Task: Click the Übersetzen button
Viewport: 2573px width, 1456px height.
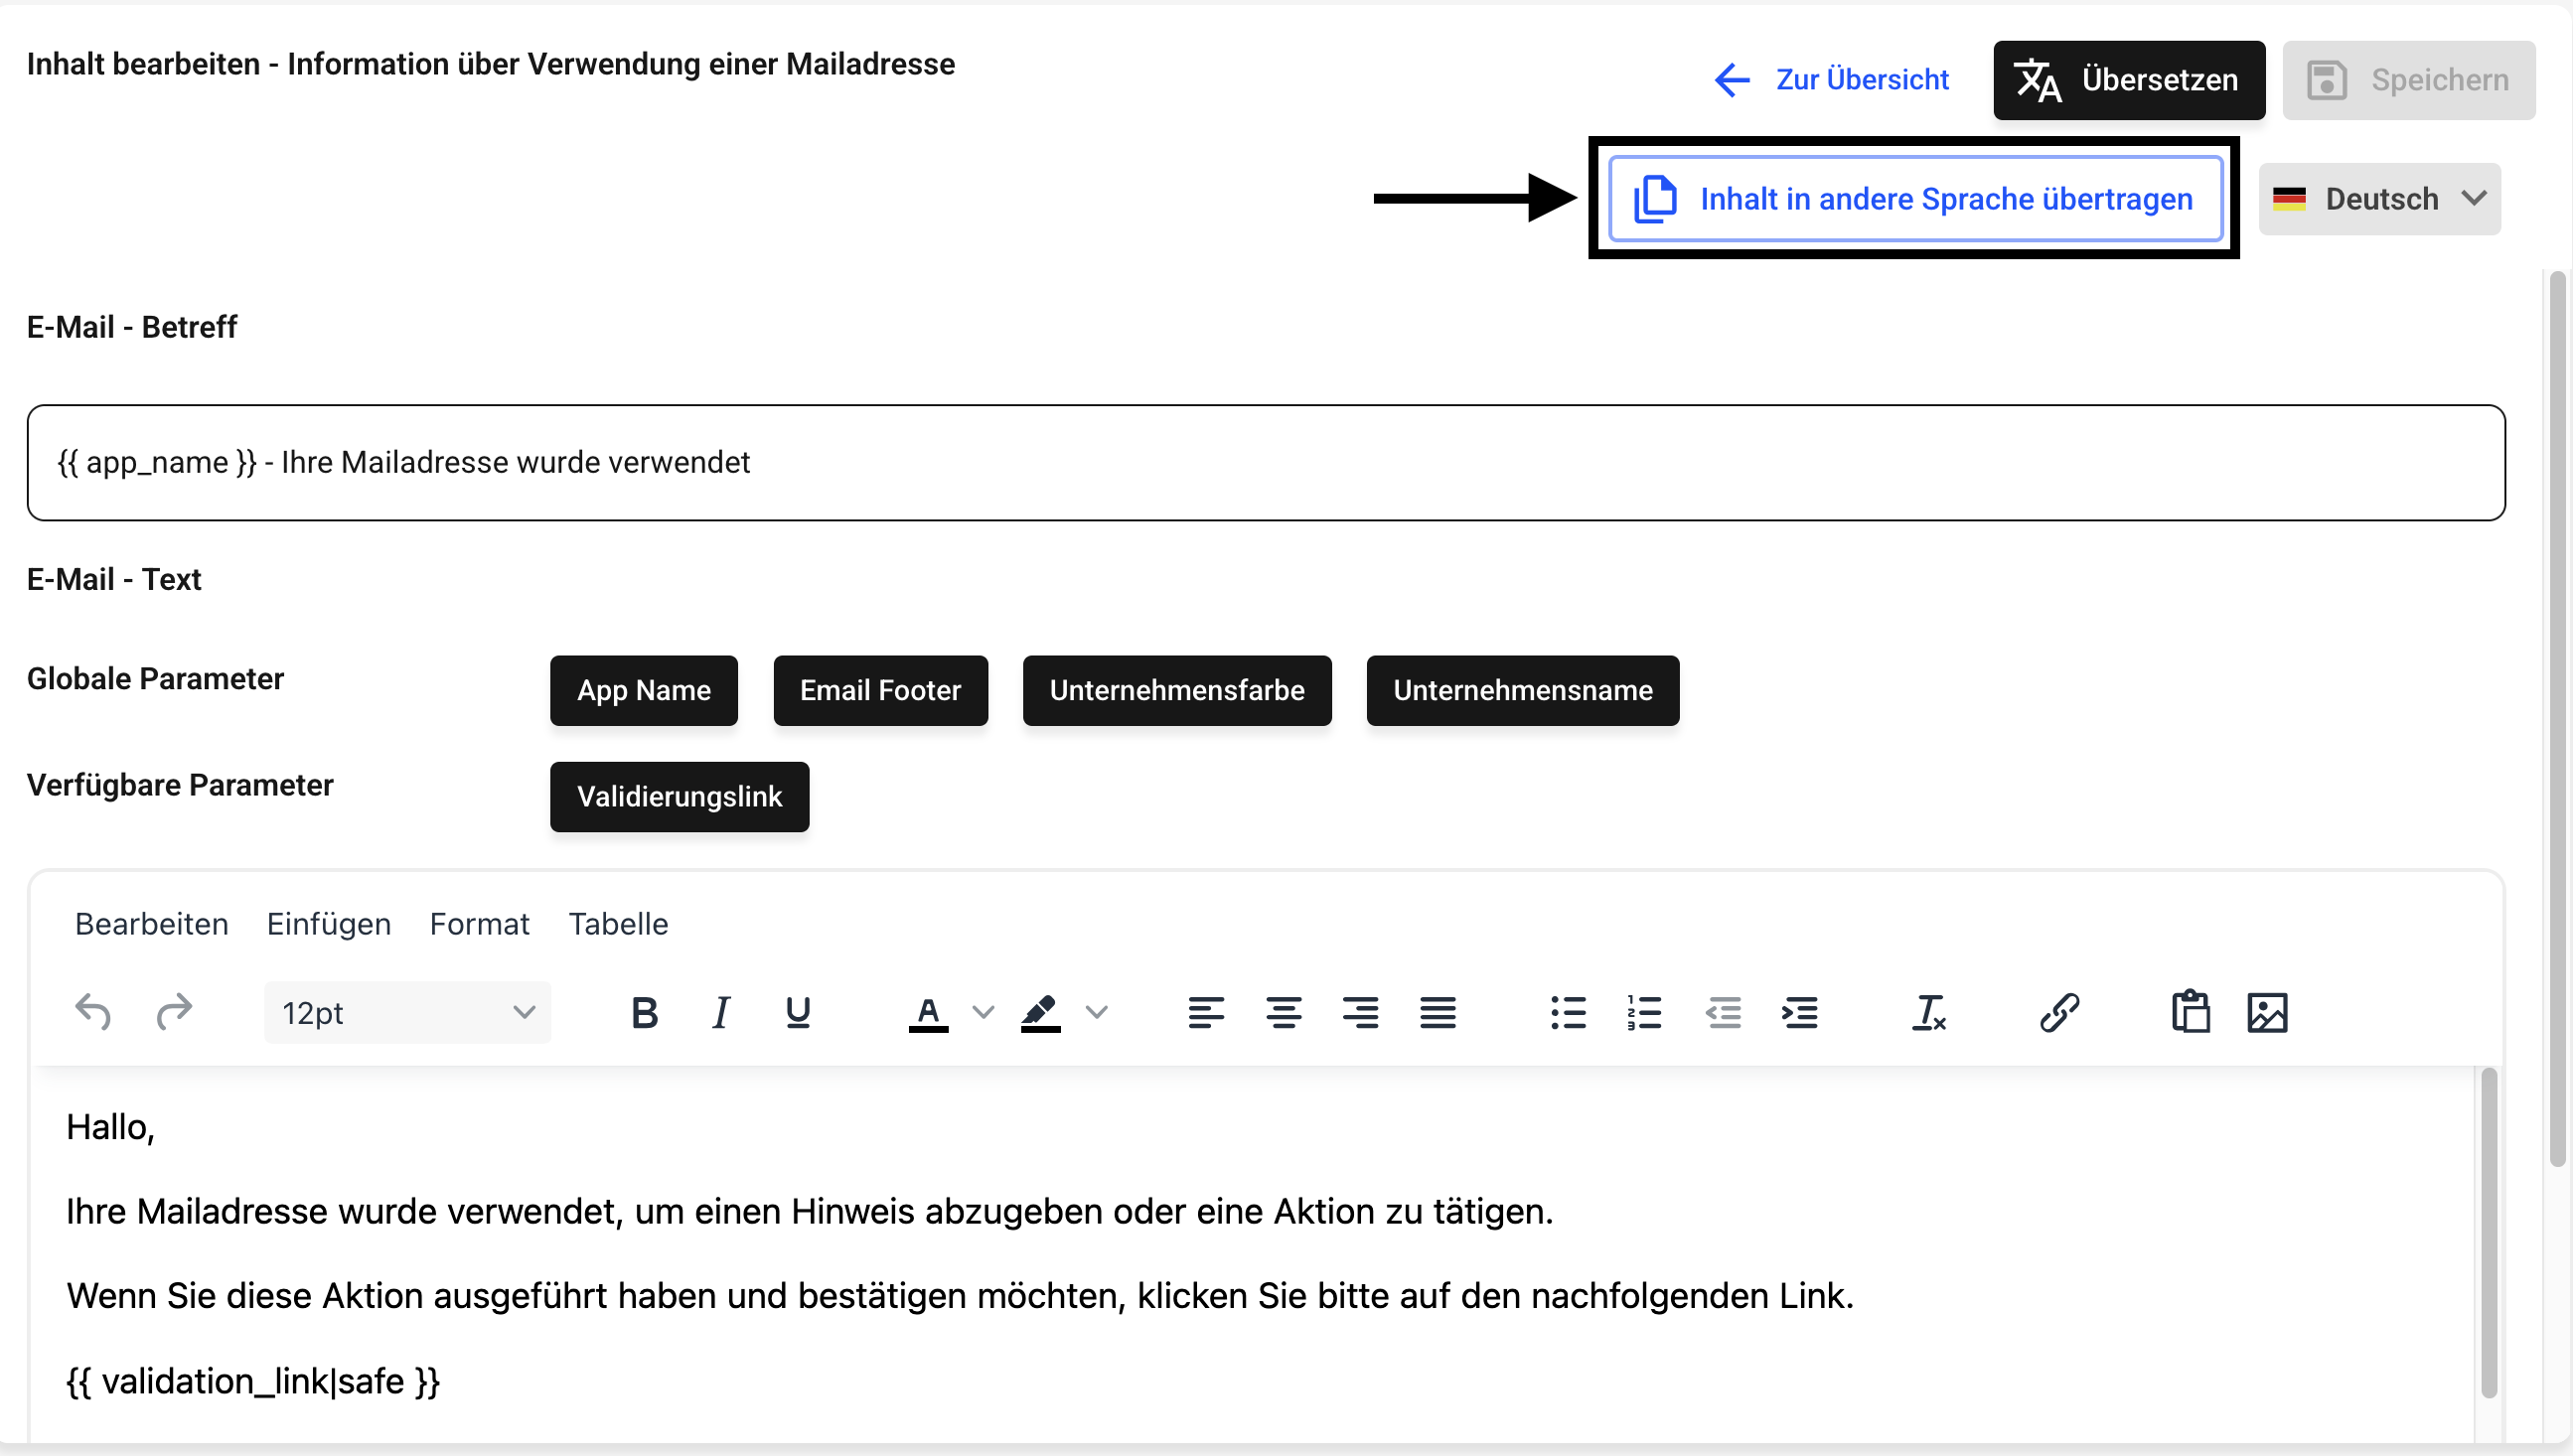Action: tap(2128, 80)
